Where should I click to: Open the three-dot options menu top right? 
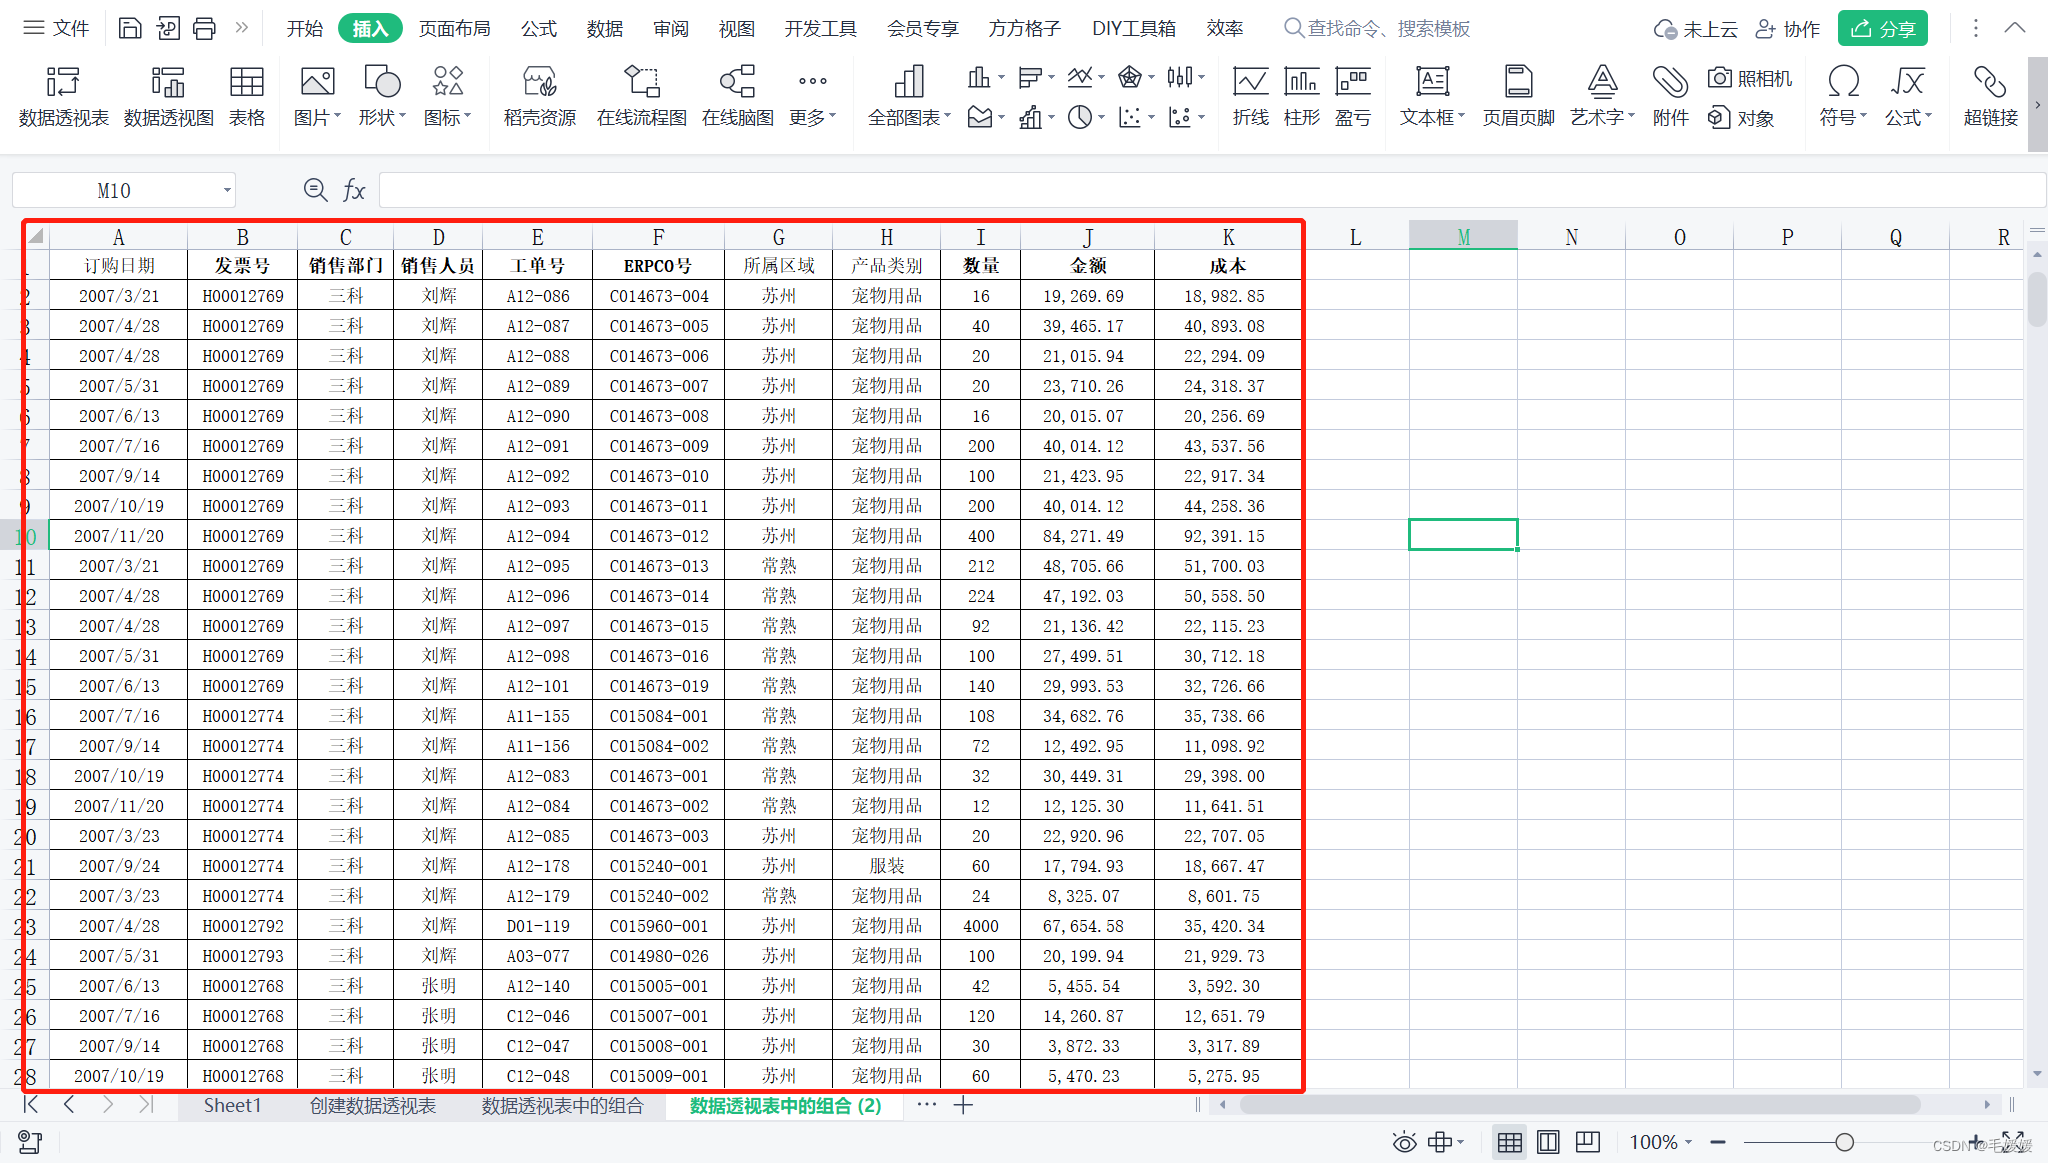pyautogui.click(x=1975, y=28)
